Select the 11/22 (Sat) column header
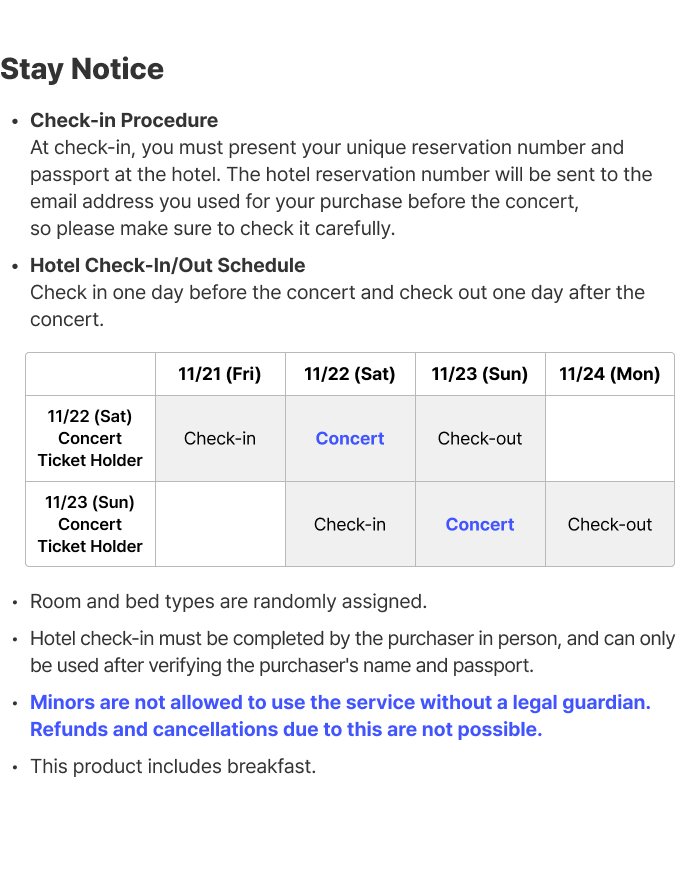700x879 pixels. click(350, 374)
